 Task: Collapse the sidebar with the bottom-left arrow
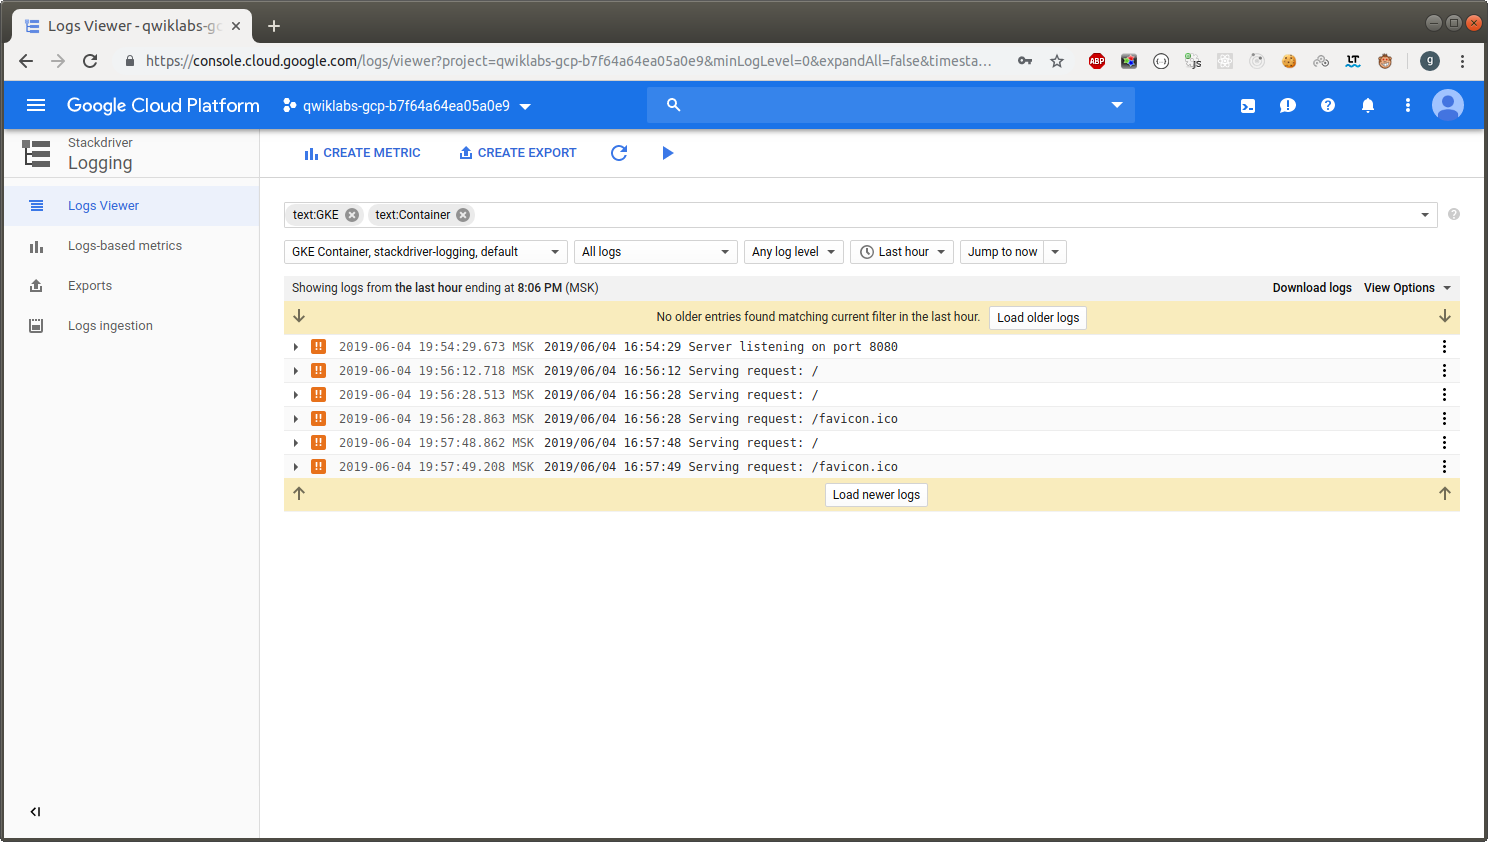pyautogui.click(x=35, y=812)
